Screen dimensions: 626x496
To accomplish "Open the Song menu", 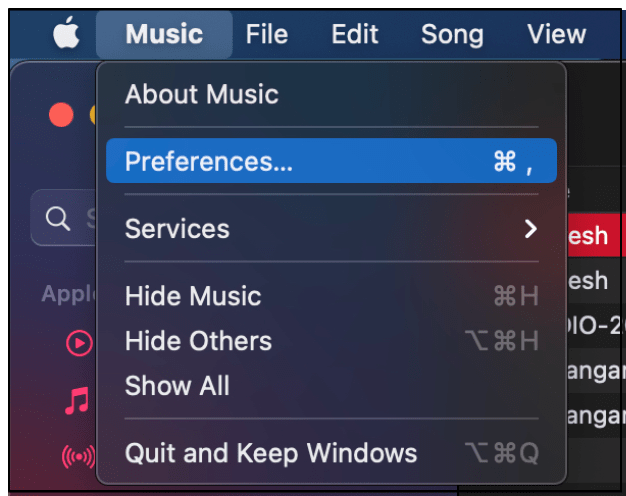I will pyautogui.click(x=452, y=35).
